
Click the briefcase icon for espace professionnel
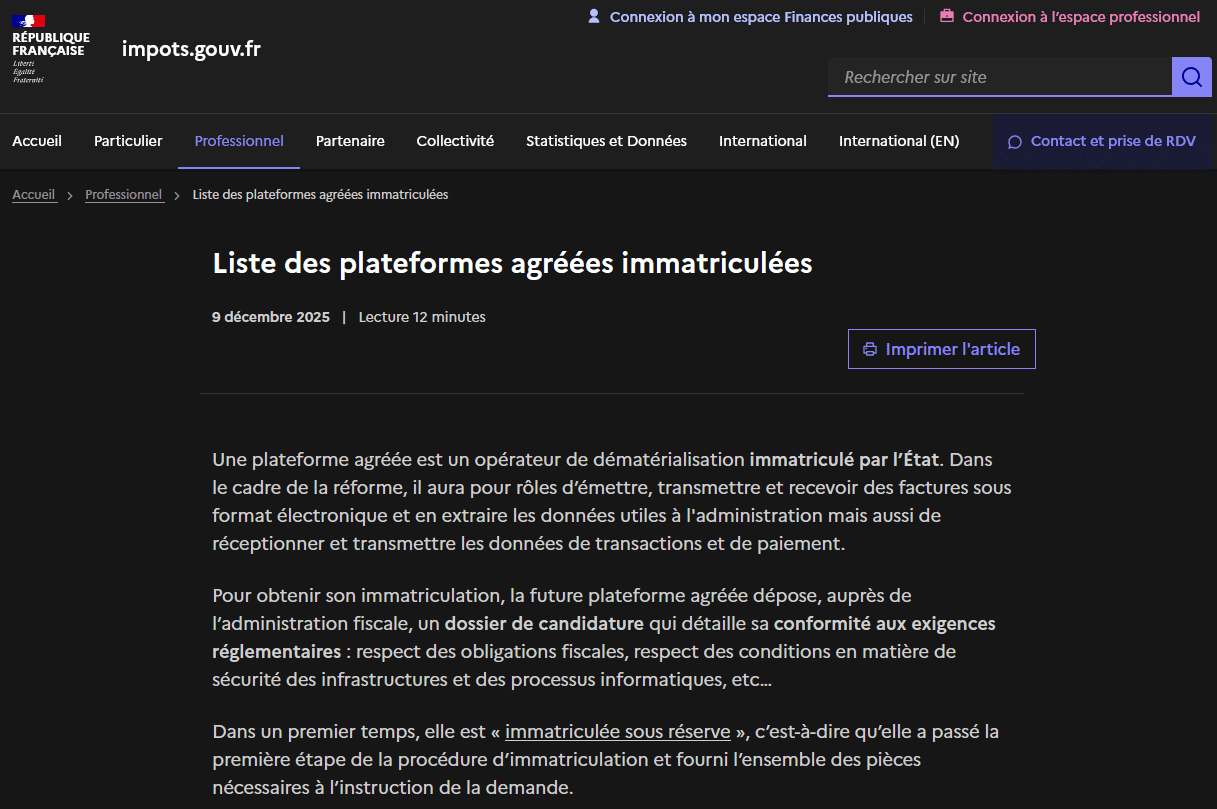click(x=946, y=16)
